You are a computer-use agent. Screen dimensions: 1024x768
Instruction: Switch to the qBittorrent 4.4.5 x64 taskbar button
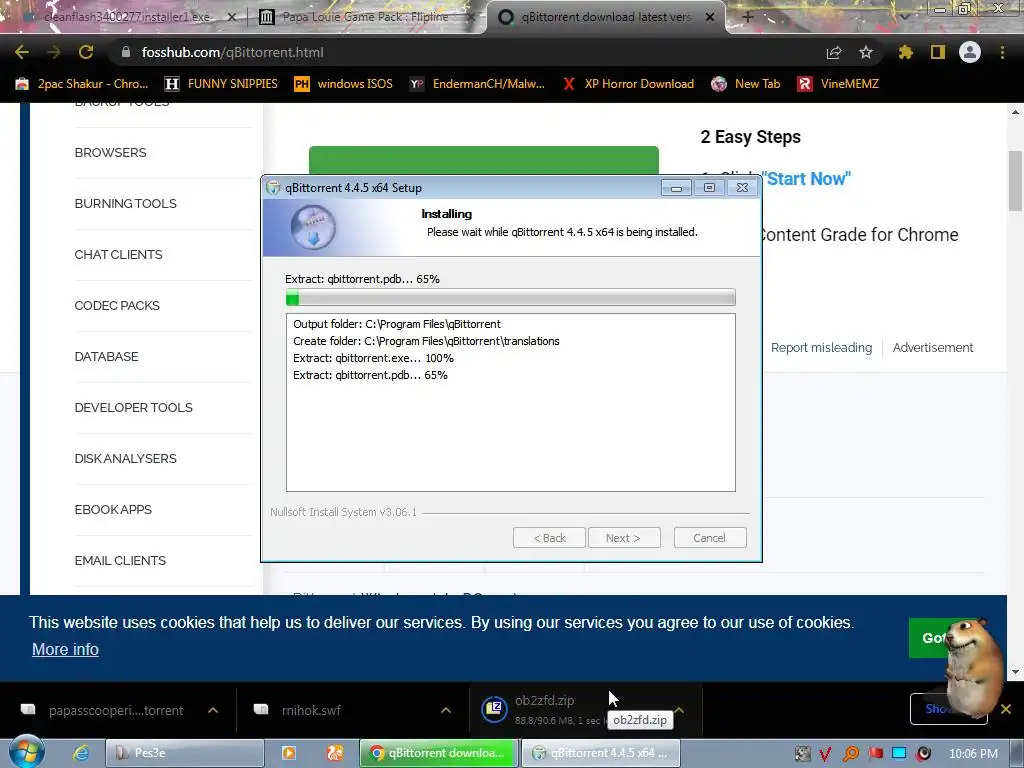pos(601,753)
